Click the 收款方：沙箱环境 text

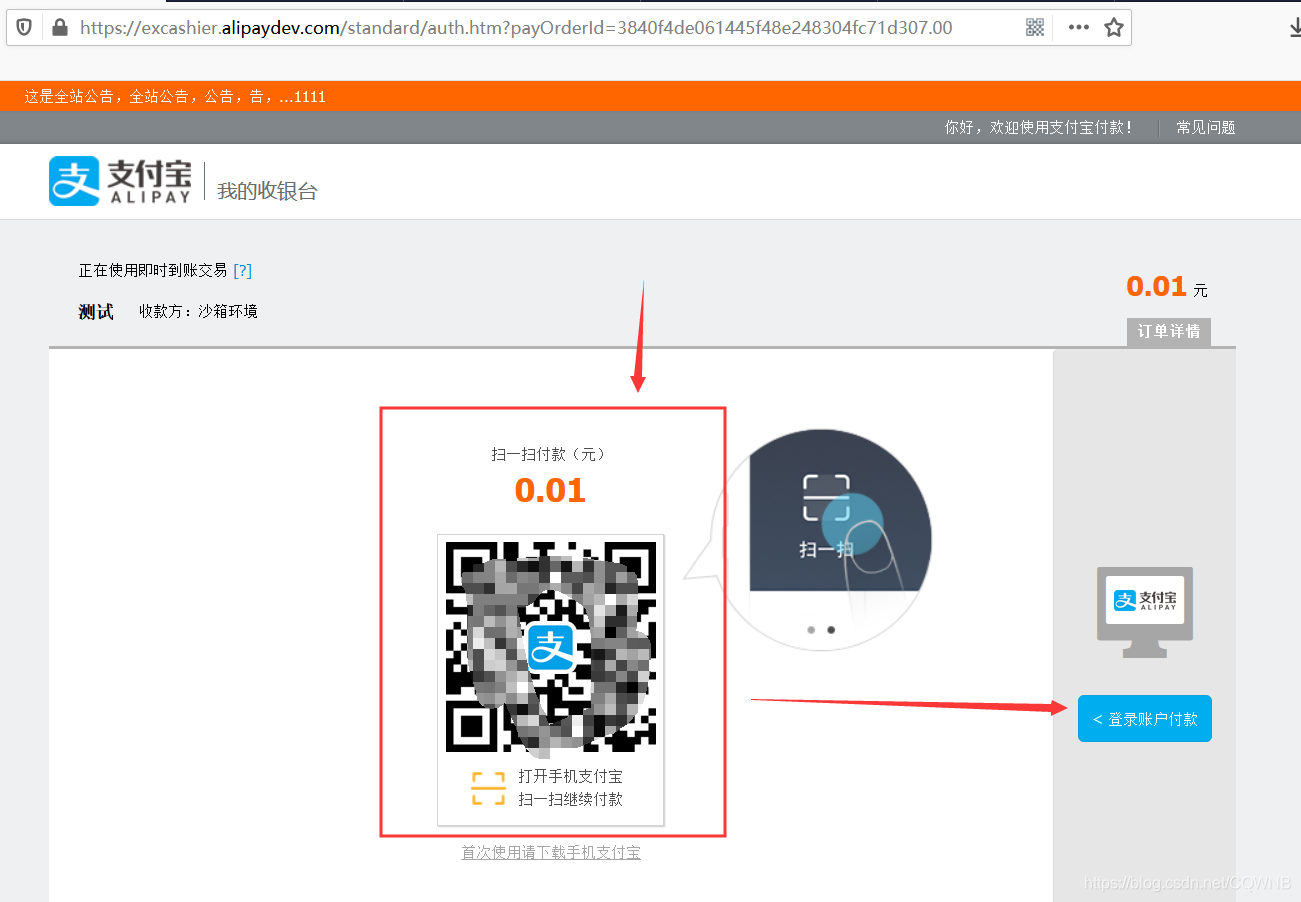198,312
